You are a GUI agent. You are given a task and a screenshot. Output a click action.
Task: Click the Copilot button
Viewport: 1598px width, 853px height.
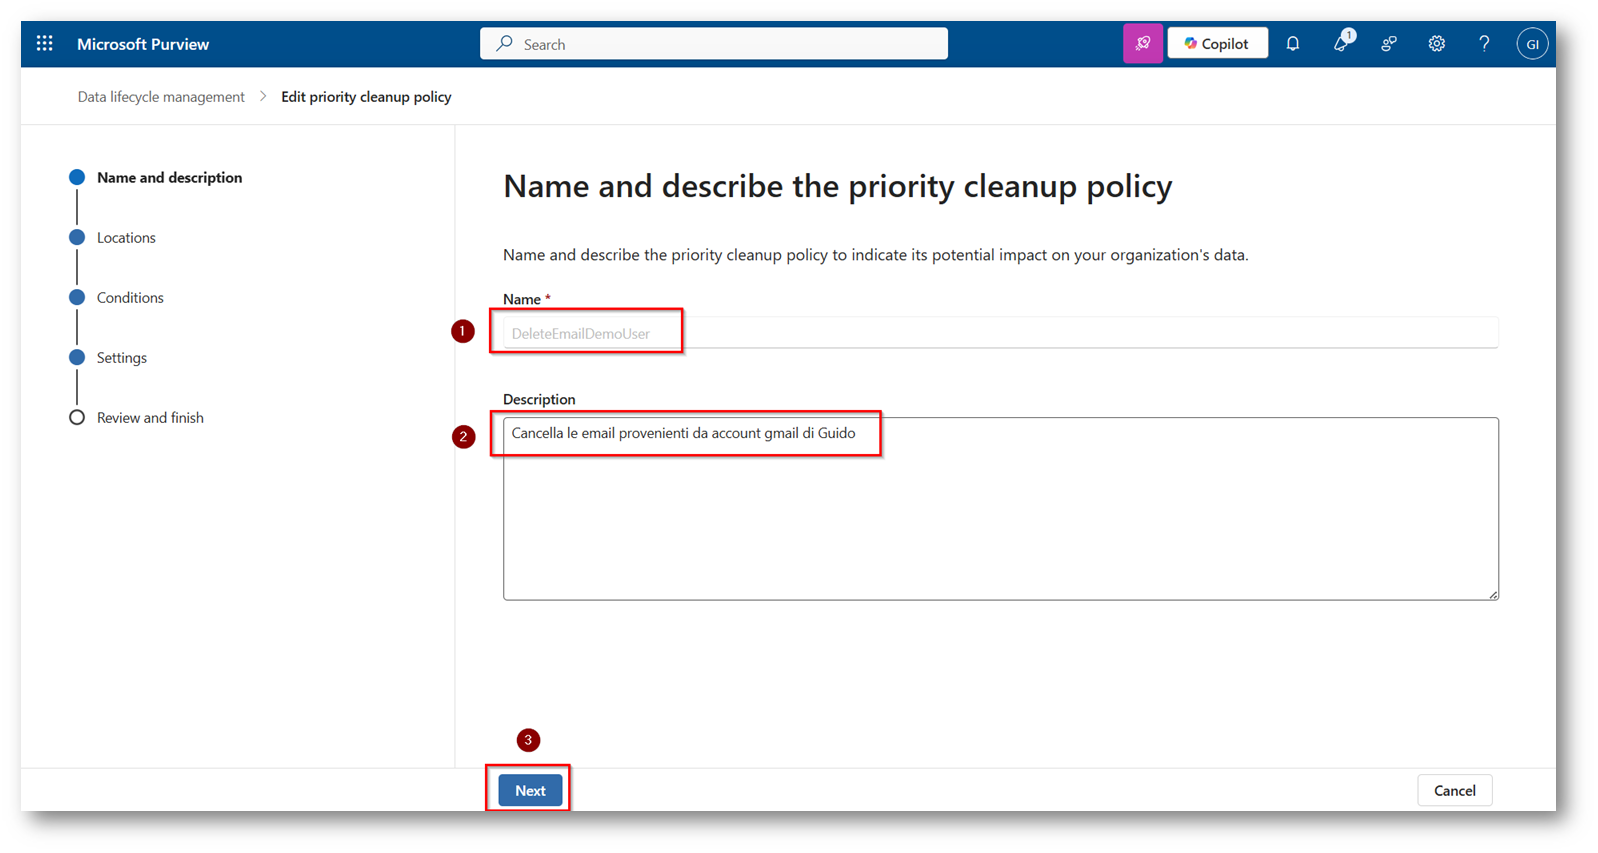coord(1217,44)
